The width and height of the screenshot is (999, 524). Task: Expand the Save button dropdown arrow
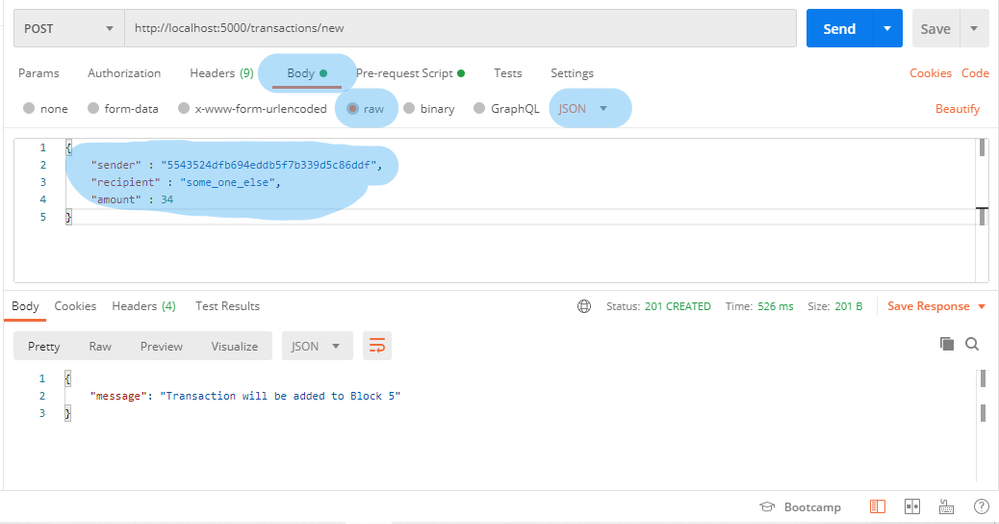point(974,29)
